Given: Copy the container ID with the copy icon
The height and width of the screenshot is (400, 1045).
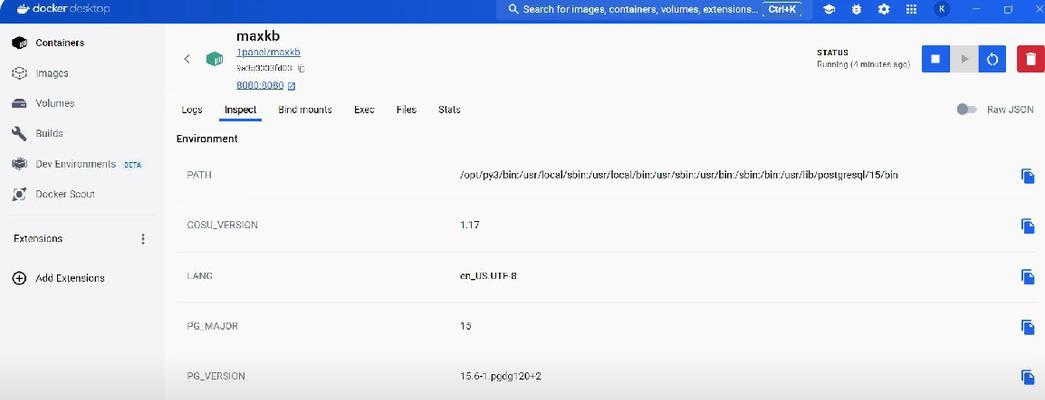Looking at the screenshot, I should pos(301,68).
